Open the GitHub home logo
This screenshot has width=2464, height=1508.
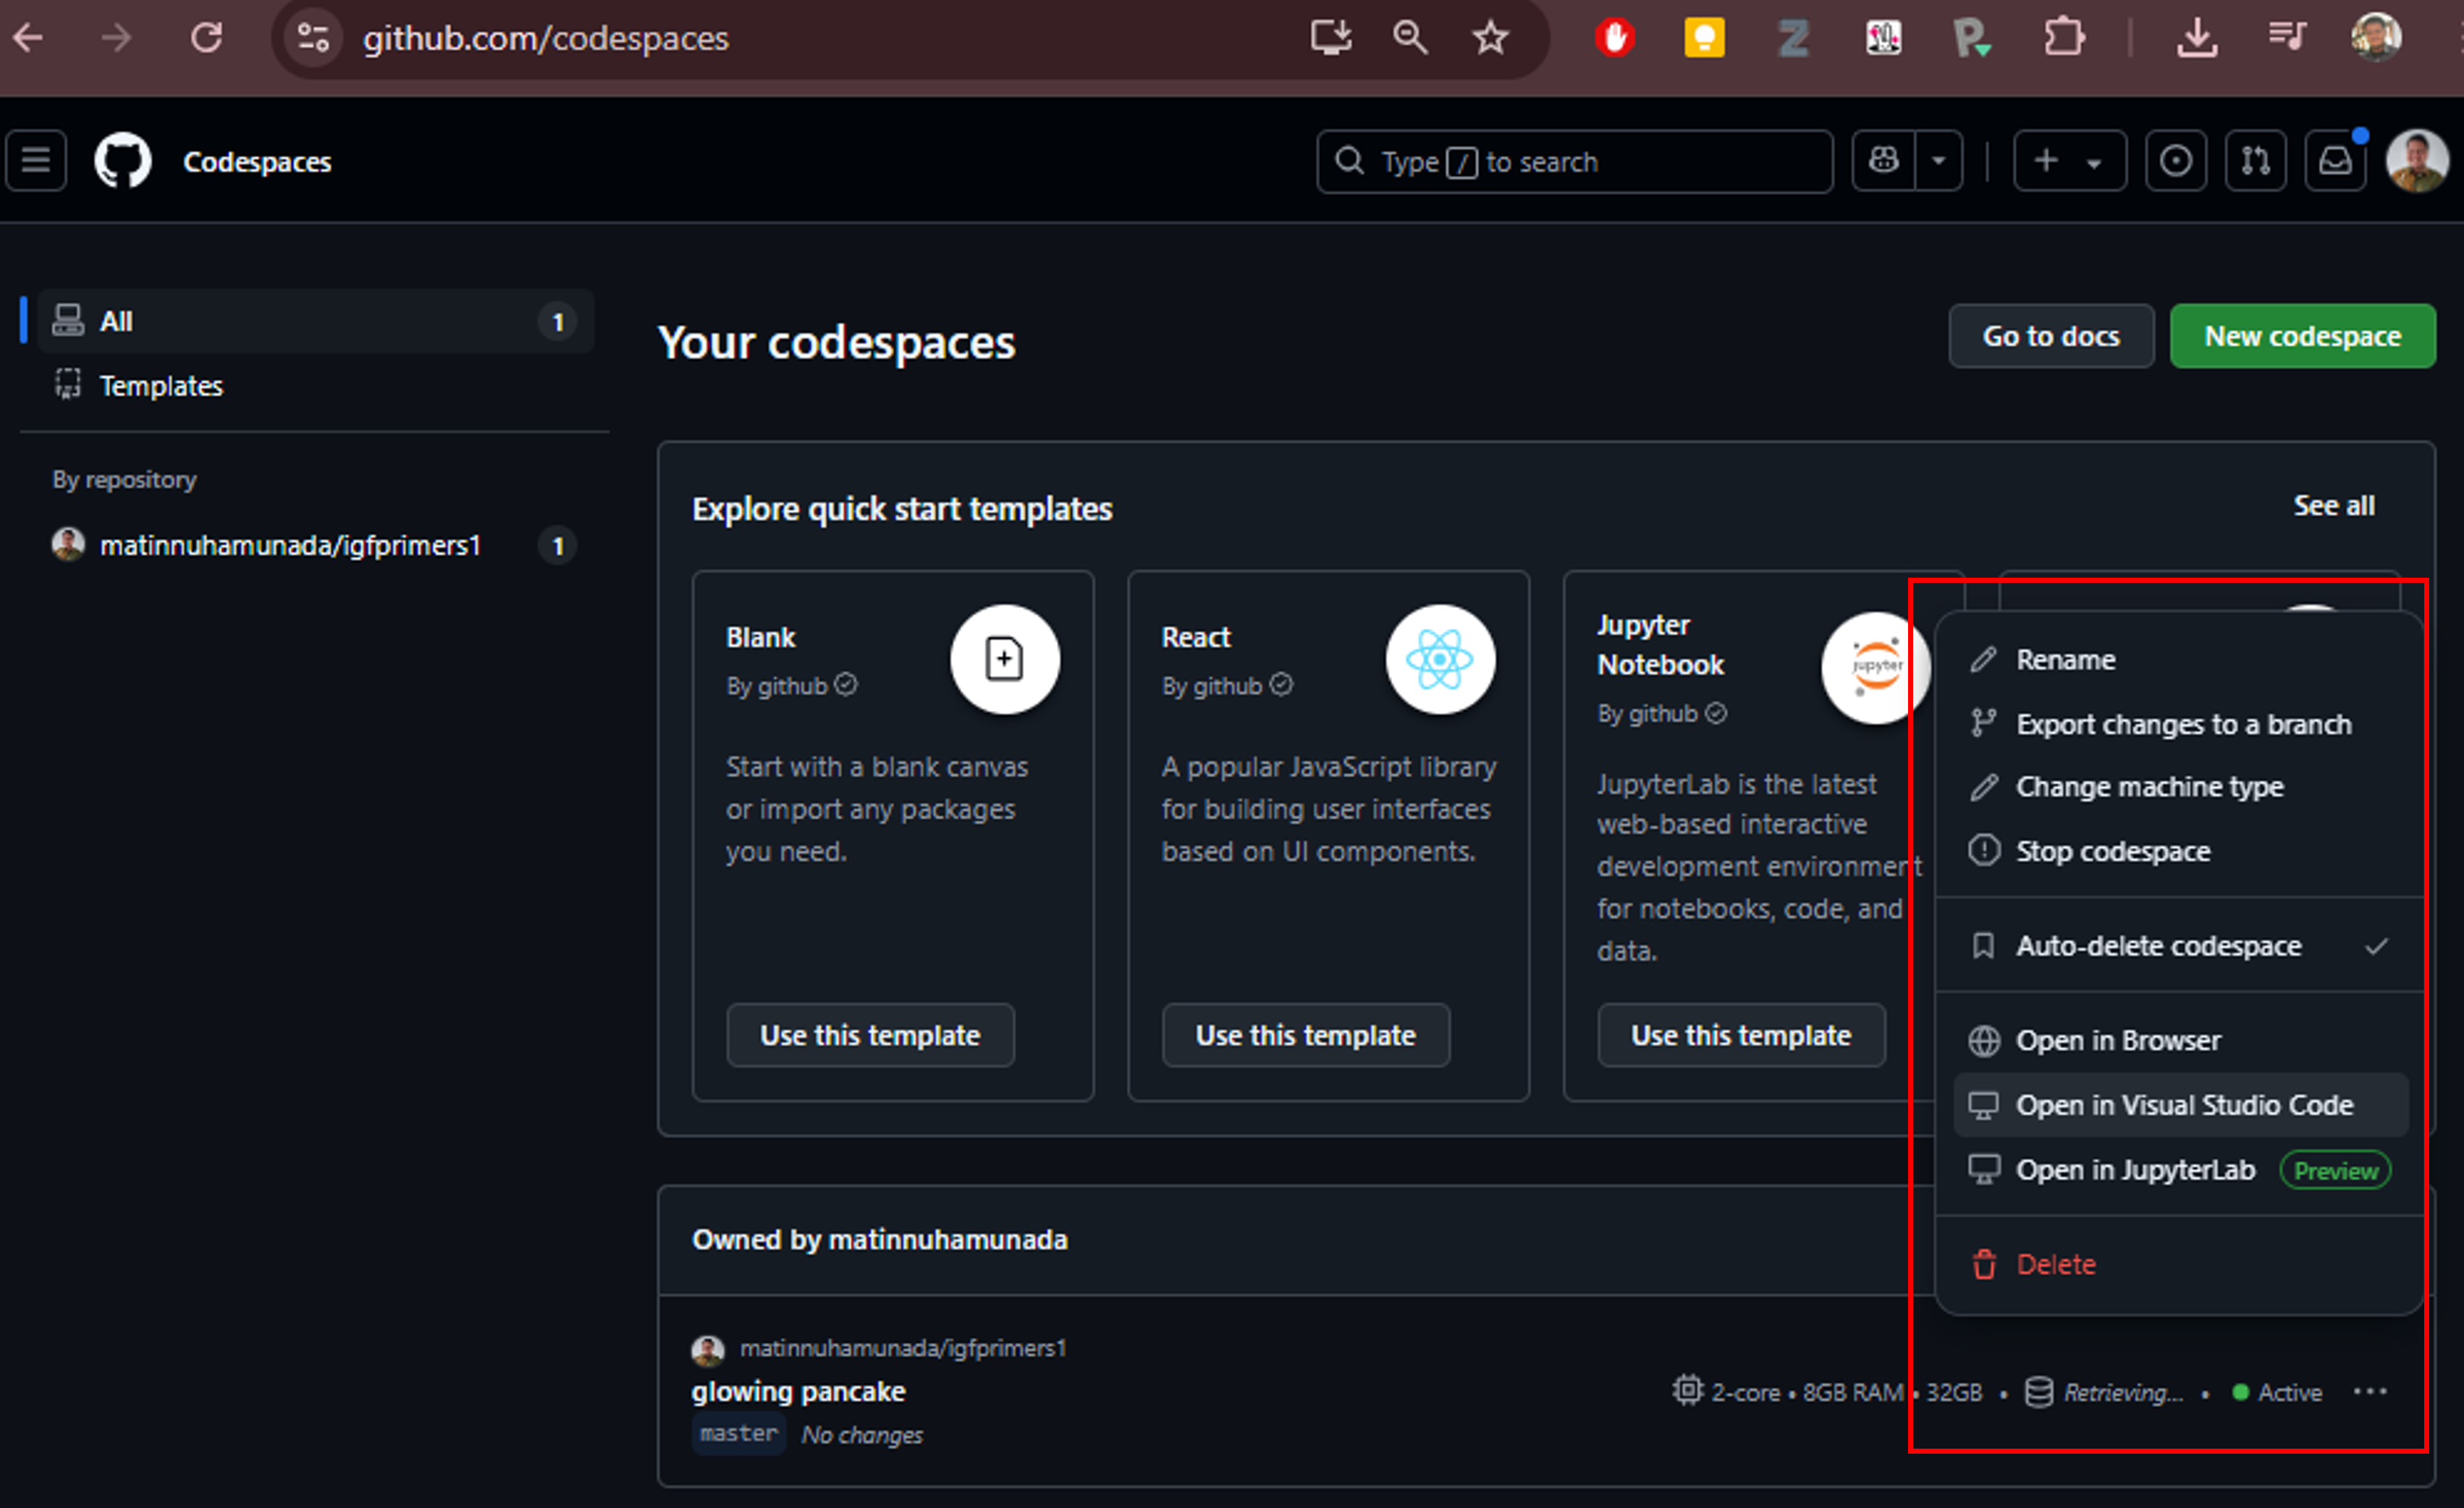point(123,160)
